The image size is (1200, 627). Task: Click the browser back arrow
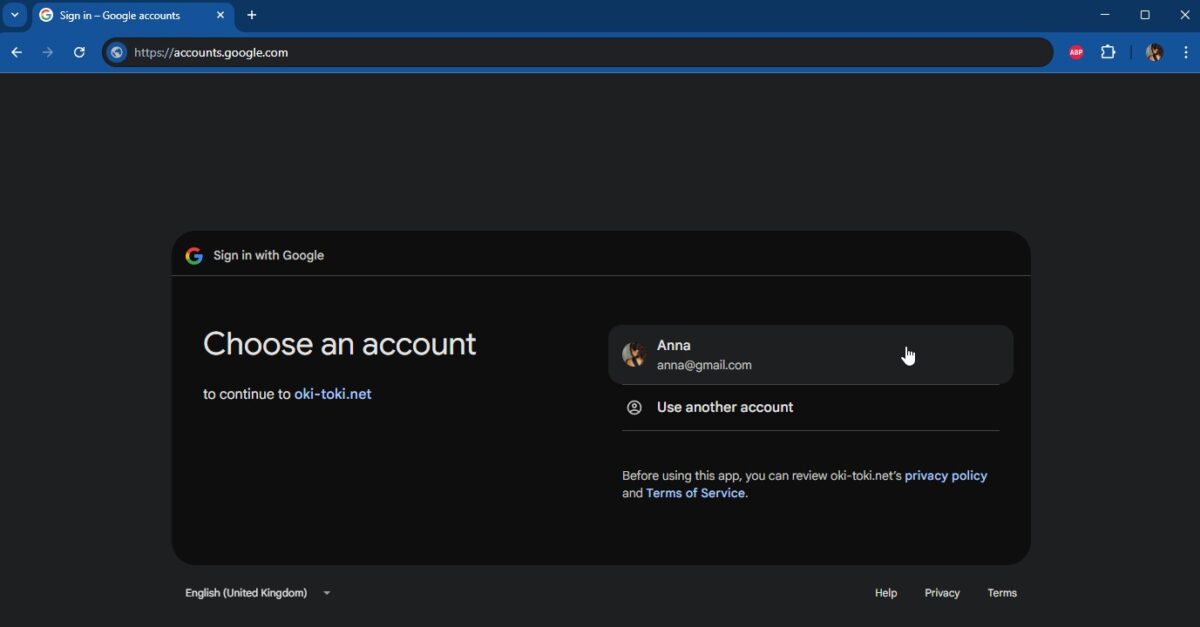click(x=16, y=52)
